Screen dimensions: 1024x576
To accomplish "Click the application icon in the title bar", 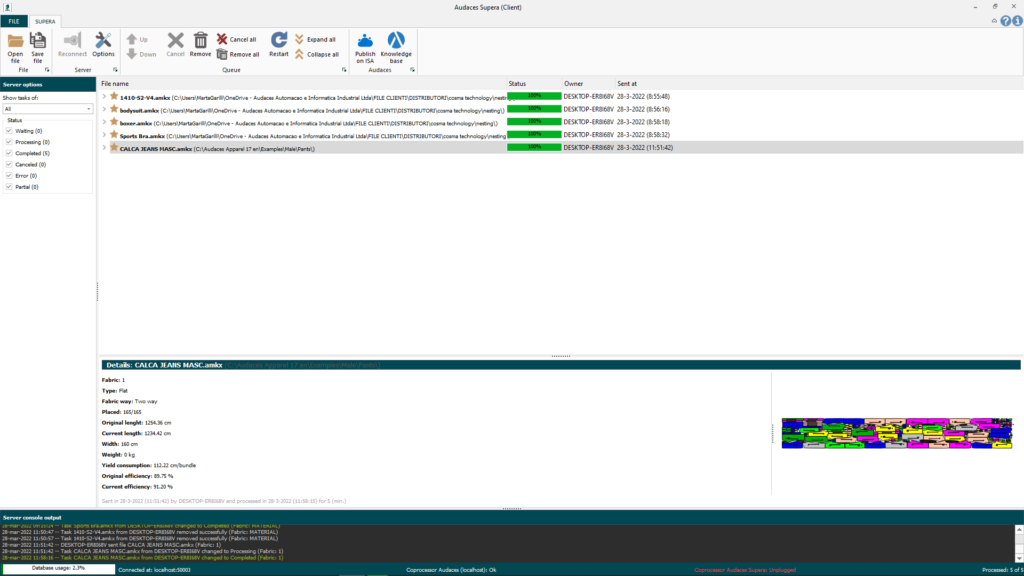I will tap(7, 7).
